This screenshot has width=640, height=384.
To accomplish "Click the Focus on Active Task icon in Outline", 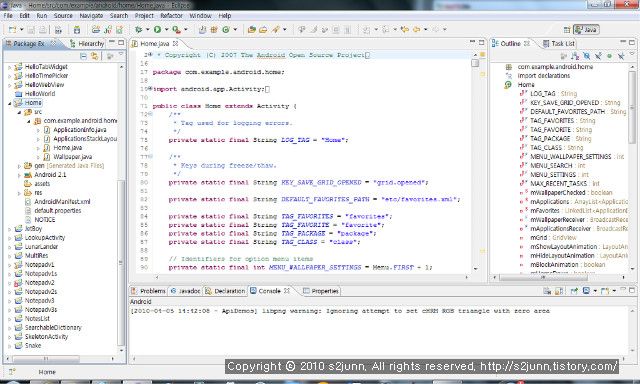I will pos(564,56).
